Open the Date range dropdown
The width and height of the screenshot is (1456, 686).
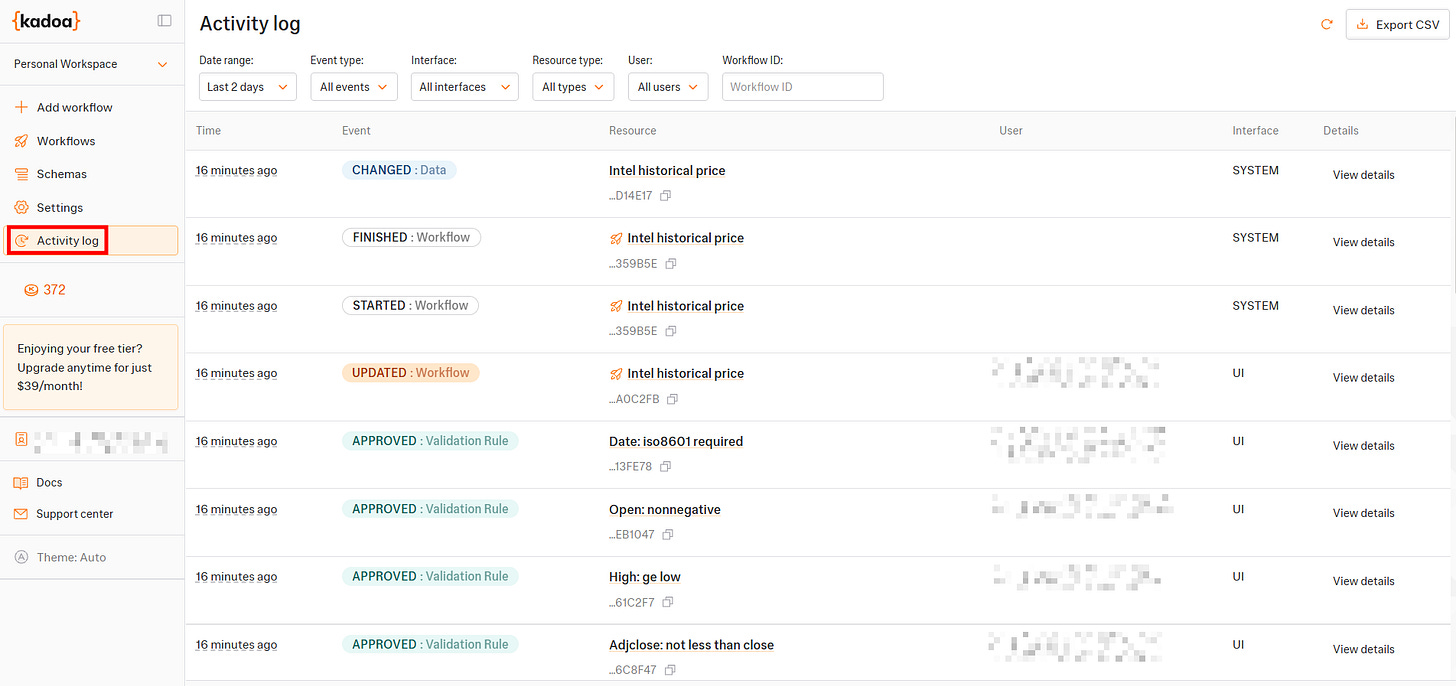247,86
